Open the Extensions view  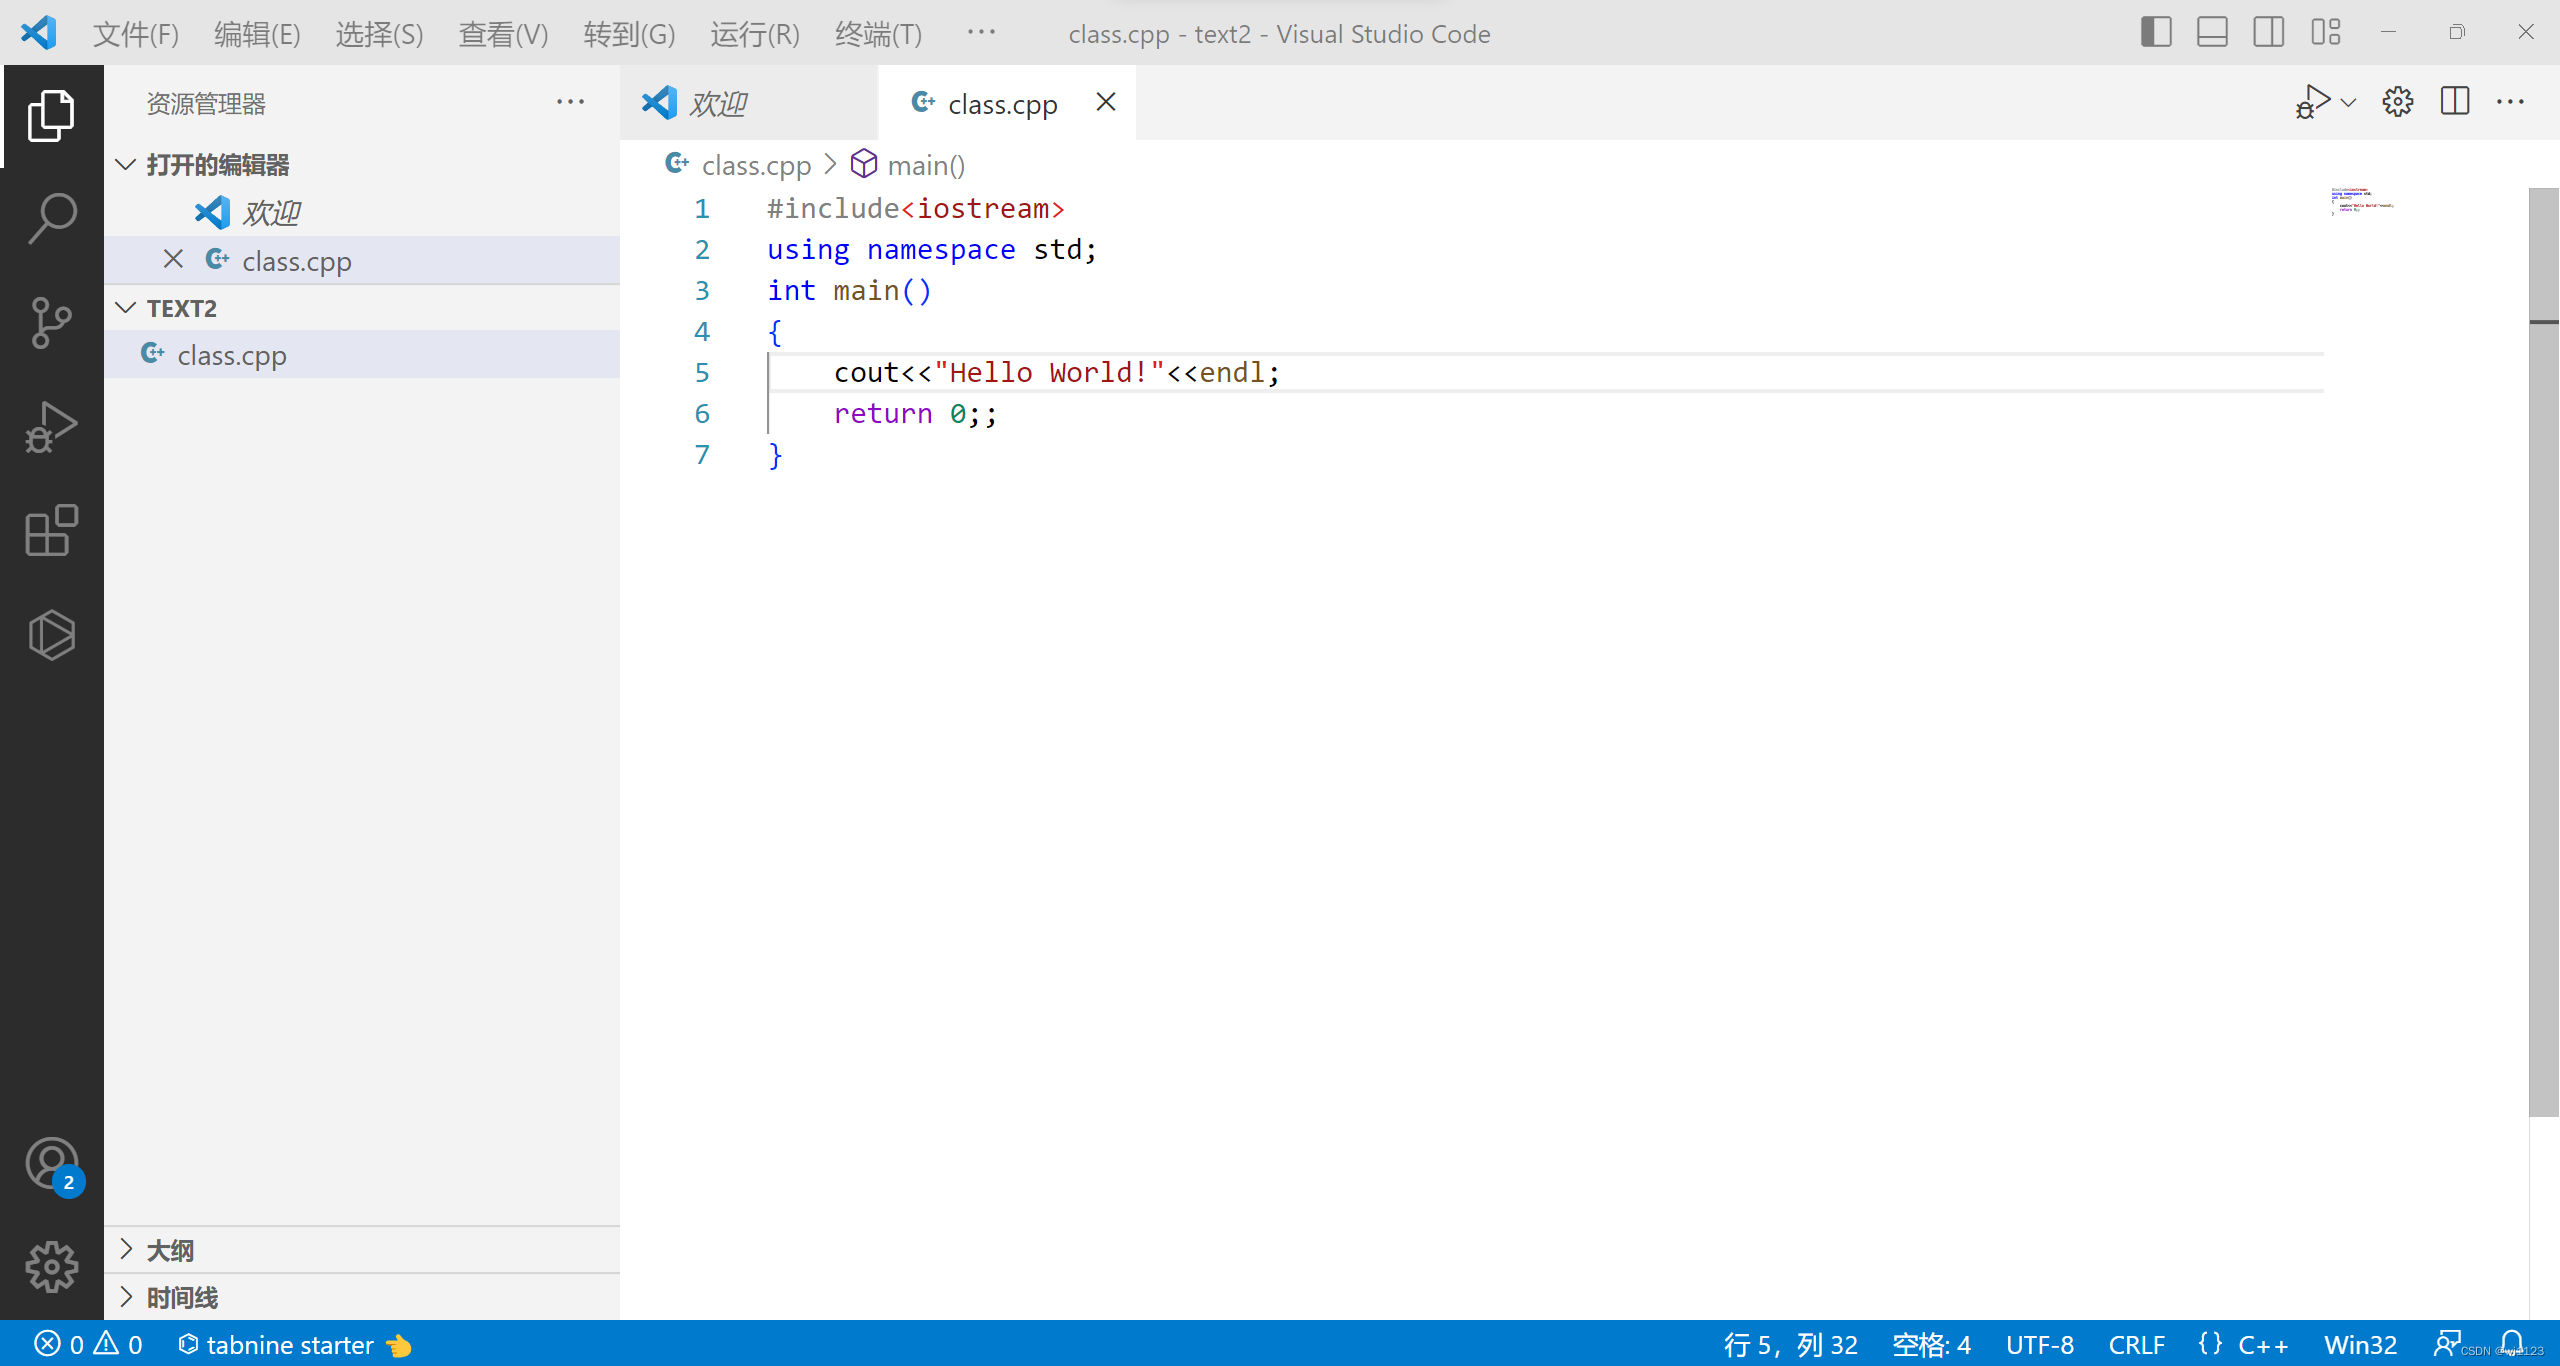pyautogui.click(x=52, y=530)
